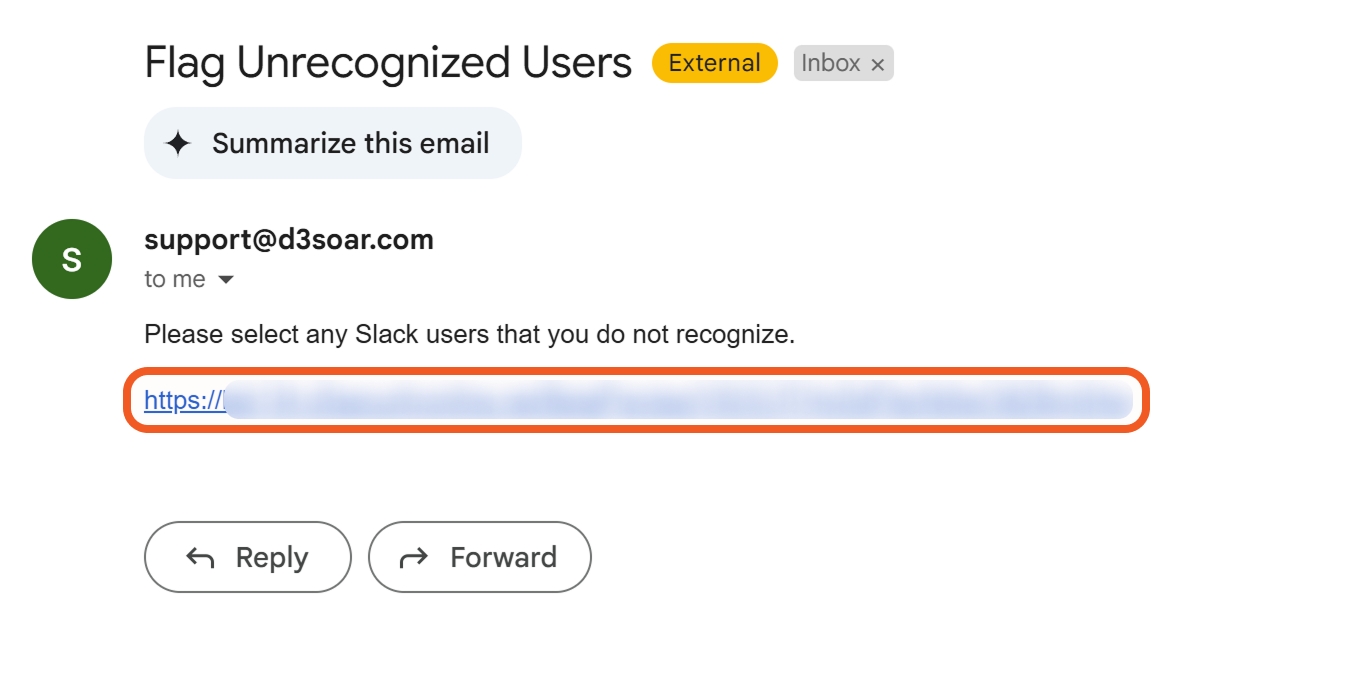
Task: Click the "Flag Unrecognized Users" subject heading
Action: click(x=388, y=63)
